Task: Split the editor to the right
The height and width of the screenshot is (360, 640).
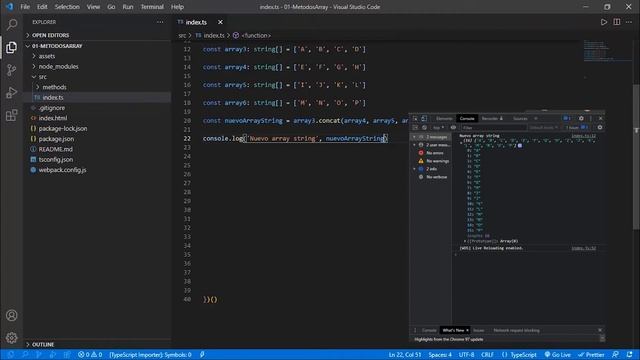Action: click(x=617, y=22)
